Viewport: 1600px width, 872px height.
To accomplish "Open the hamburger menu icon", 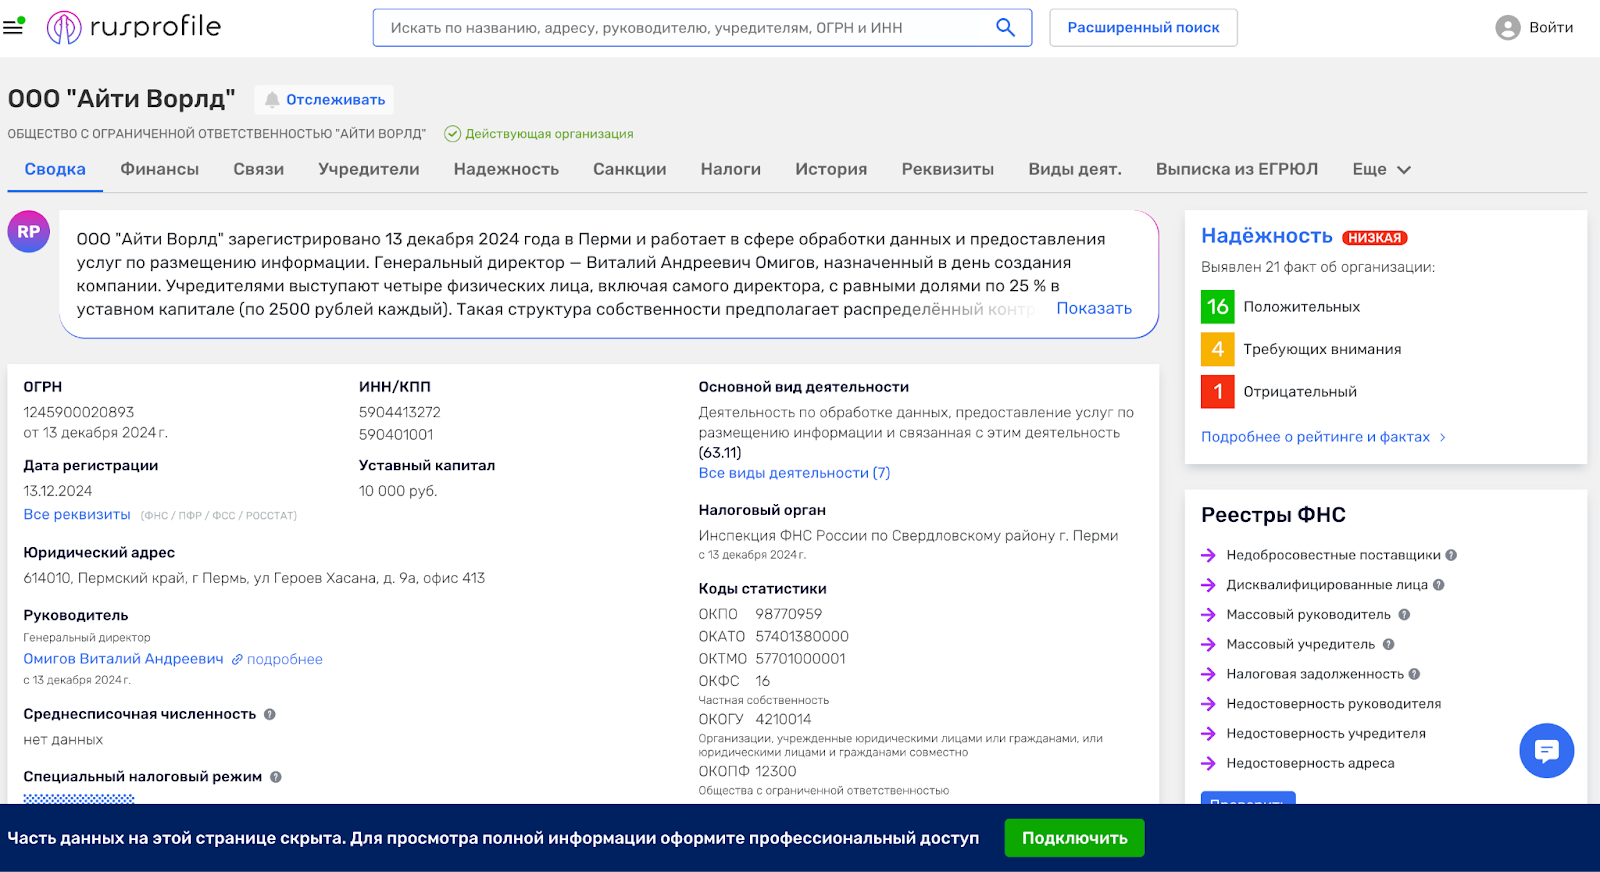I will point(13,27).
